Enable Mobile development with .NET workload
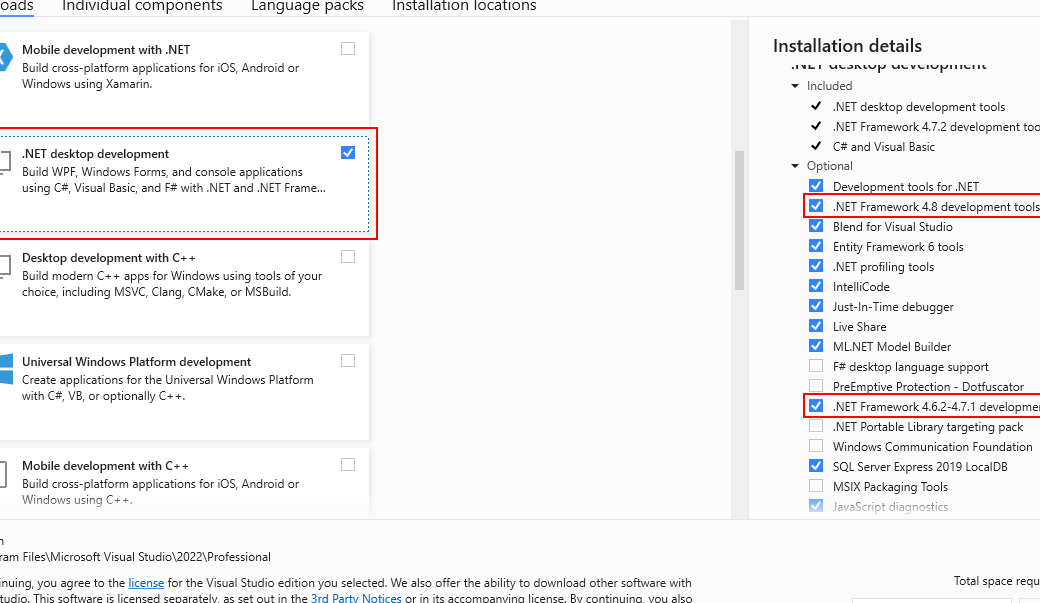This screenshot has height=603, width=1040. point(348,48)
